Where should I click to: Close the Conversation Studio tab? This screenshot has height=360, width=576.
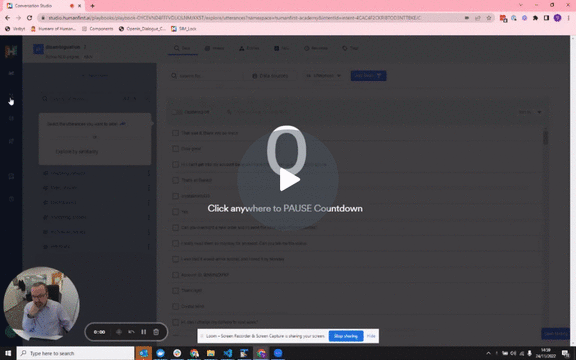(79, 6)
